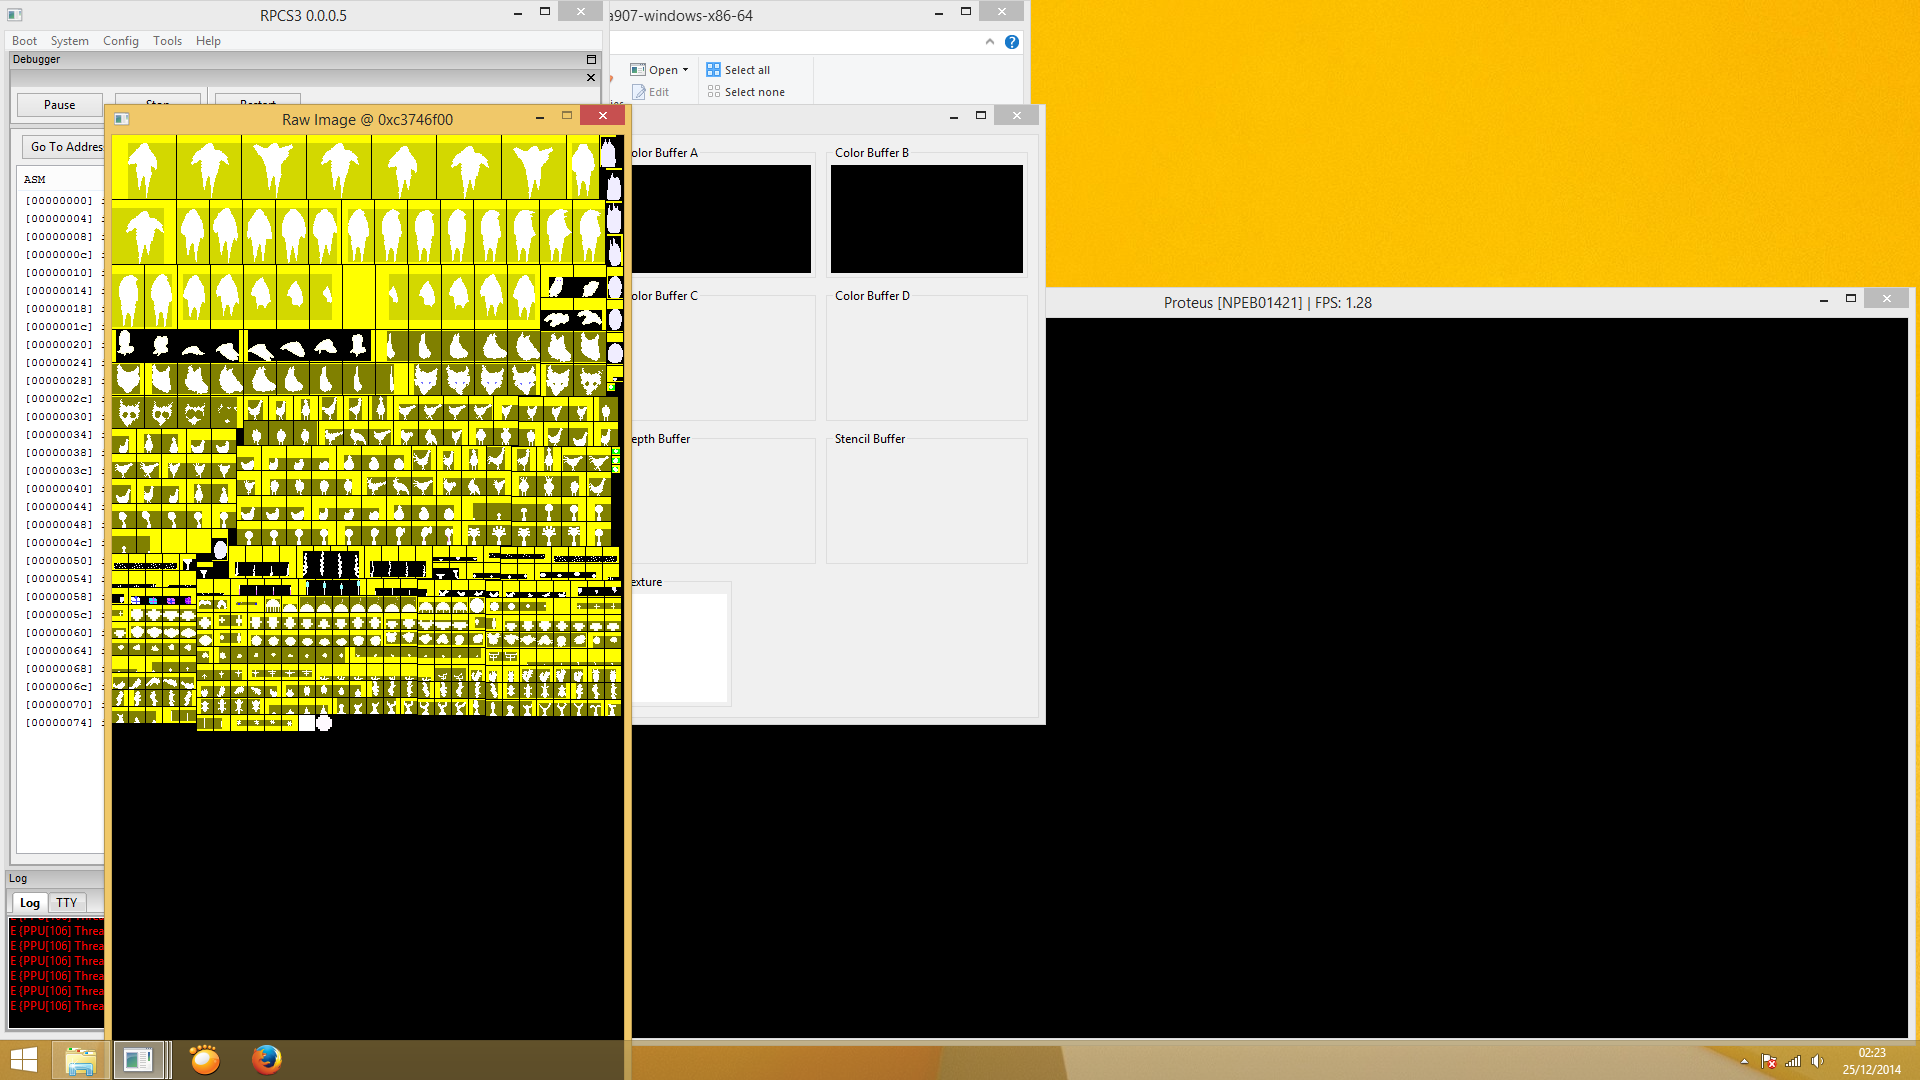
Task: Expand the Open dropdown arrow in Explorer
Action: [x=685, y=70]
